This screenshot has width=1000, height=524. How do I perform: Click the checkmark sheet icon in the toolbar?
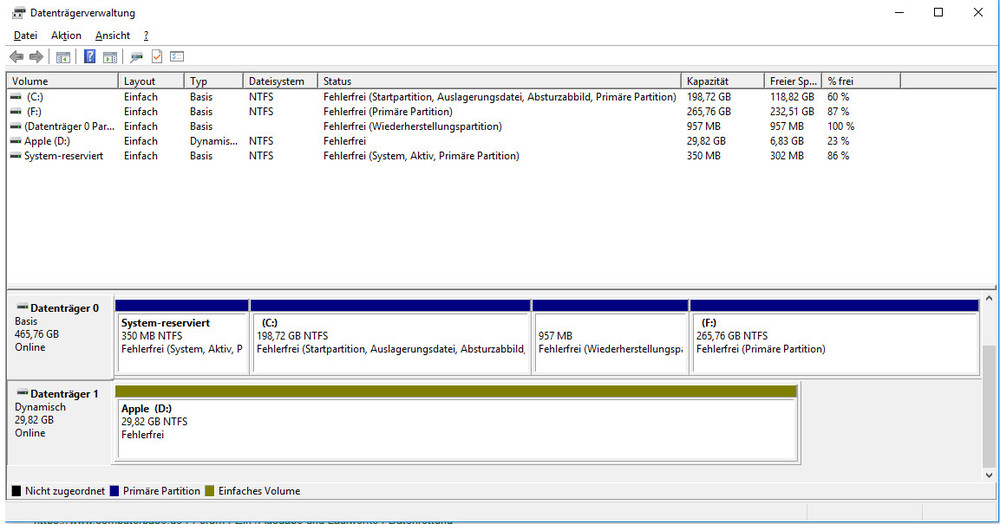pyautogui.click(x=157, y=57)
